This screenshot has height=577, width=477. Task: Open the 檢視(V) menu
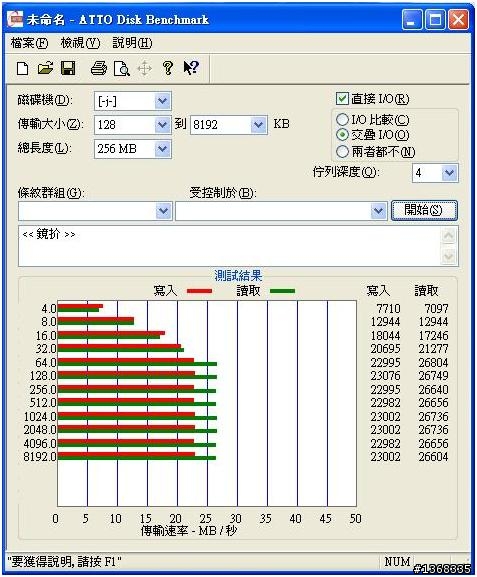[x=80, y=43]
